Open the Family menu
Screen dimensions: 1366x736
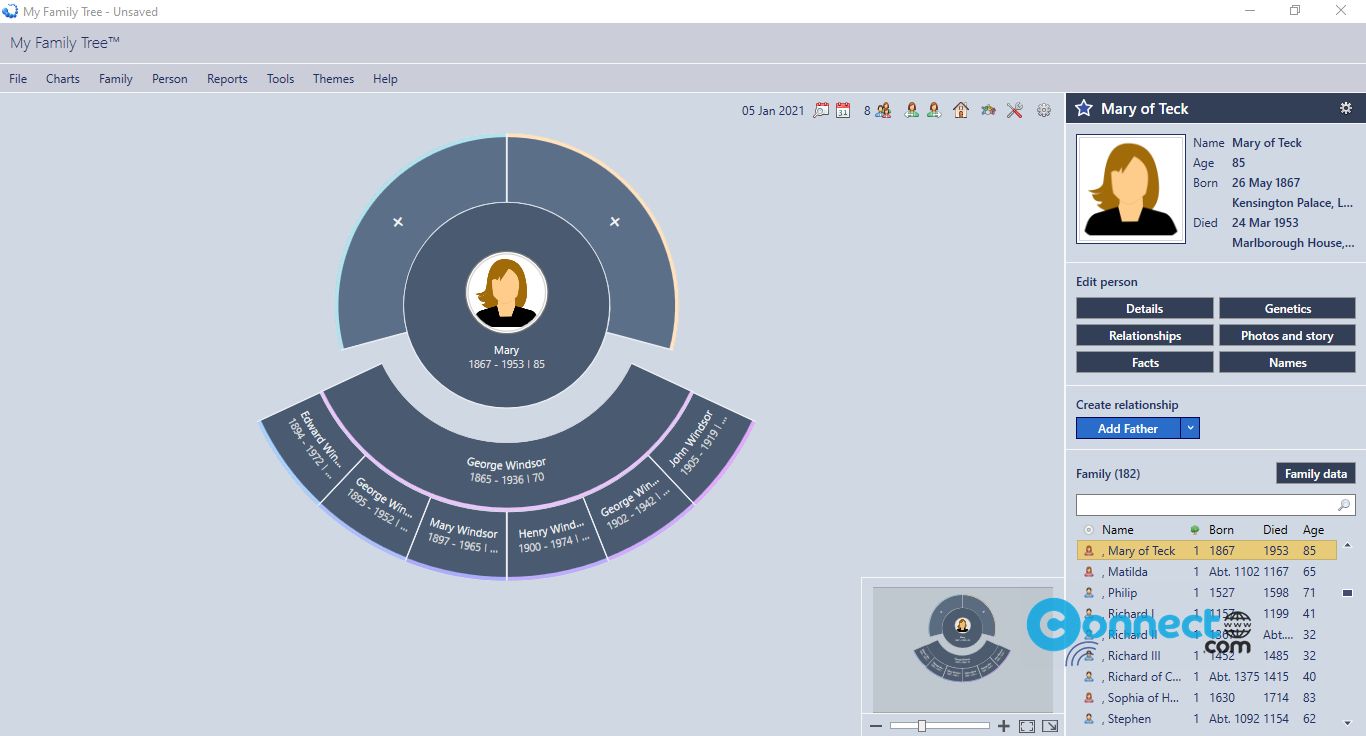[116, 79]
